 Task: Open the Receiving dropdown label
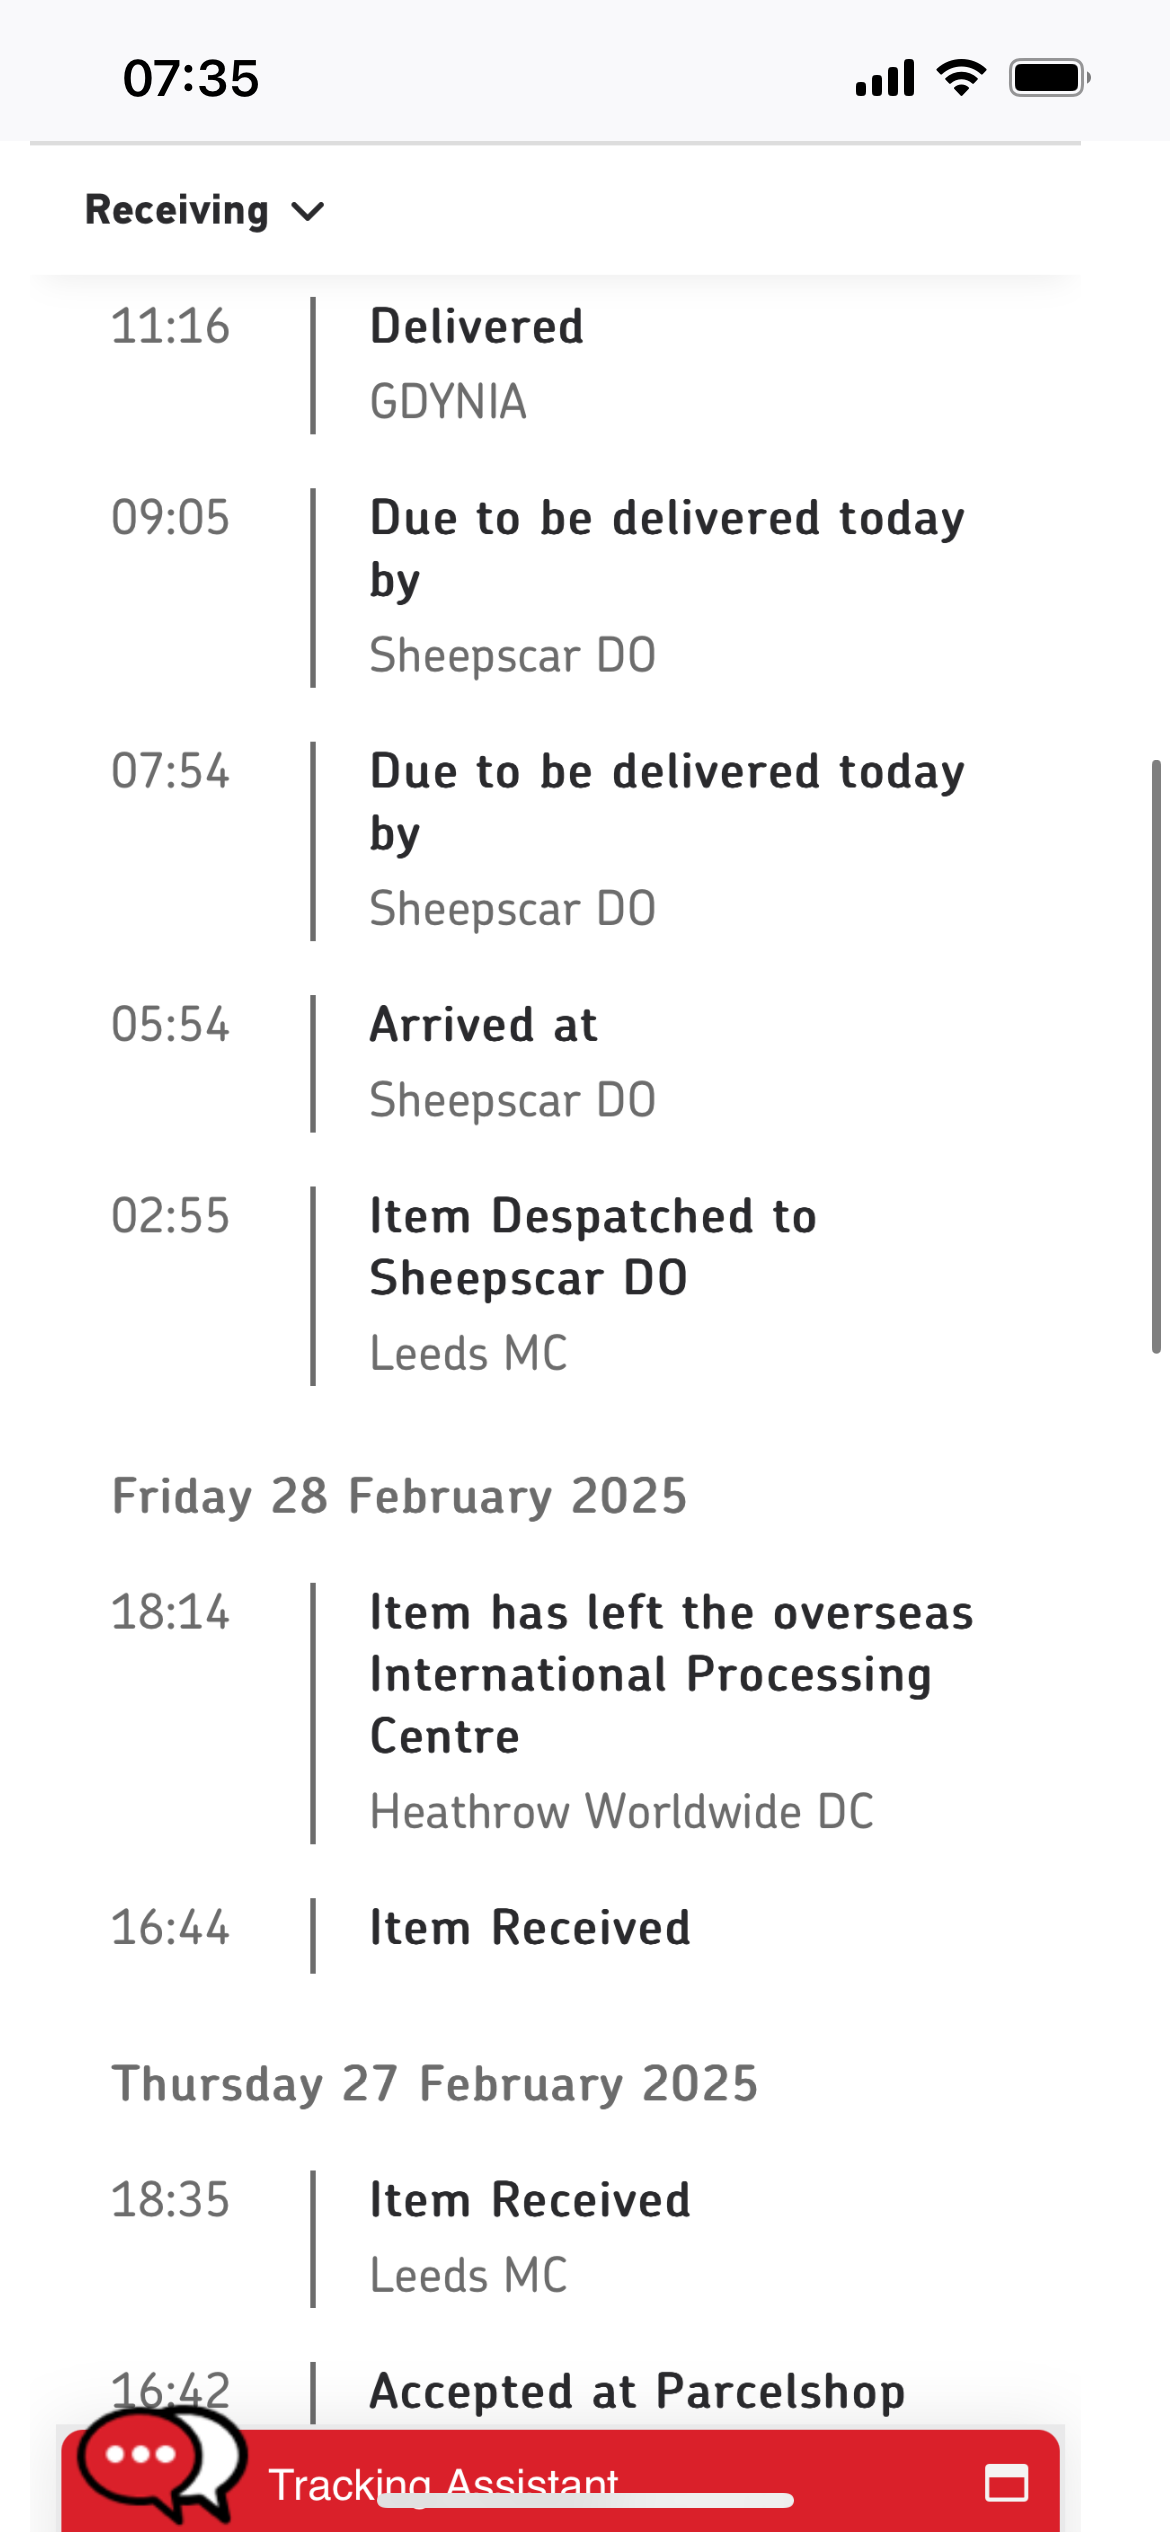pos(177,210)
